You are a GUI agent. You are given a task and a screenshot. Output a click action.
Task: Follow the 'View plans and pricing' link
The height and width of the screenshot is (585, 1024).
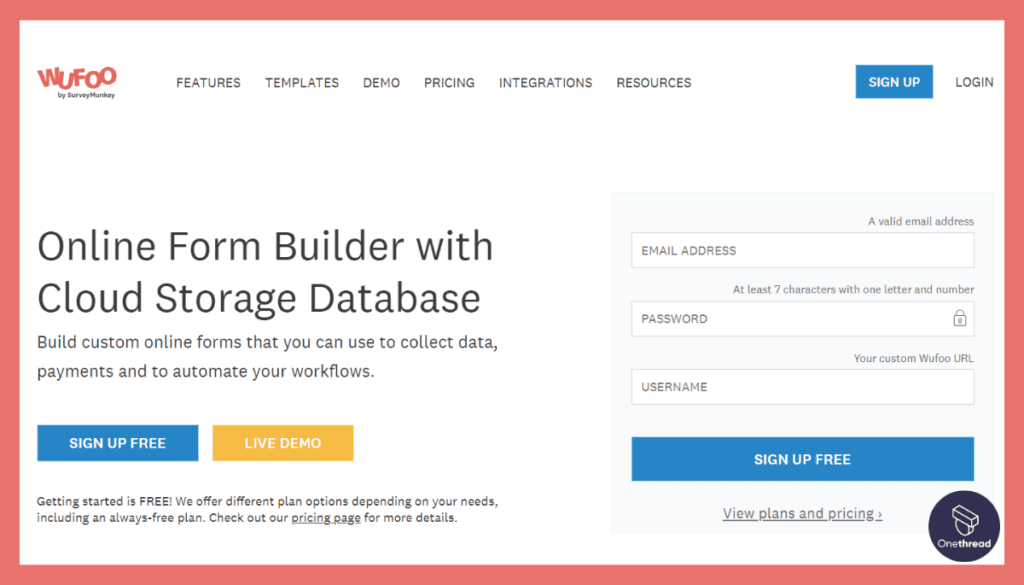[802, 514]
